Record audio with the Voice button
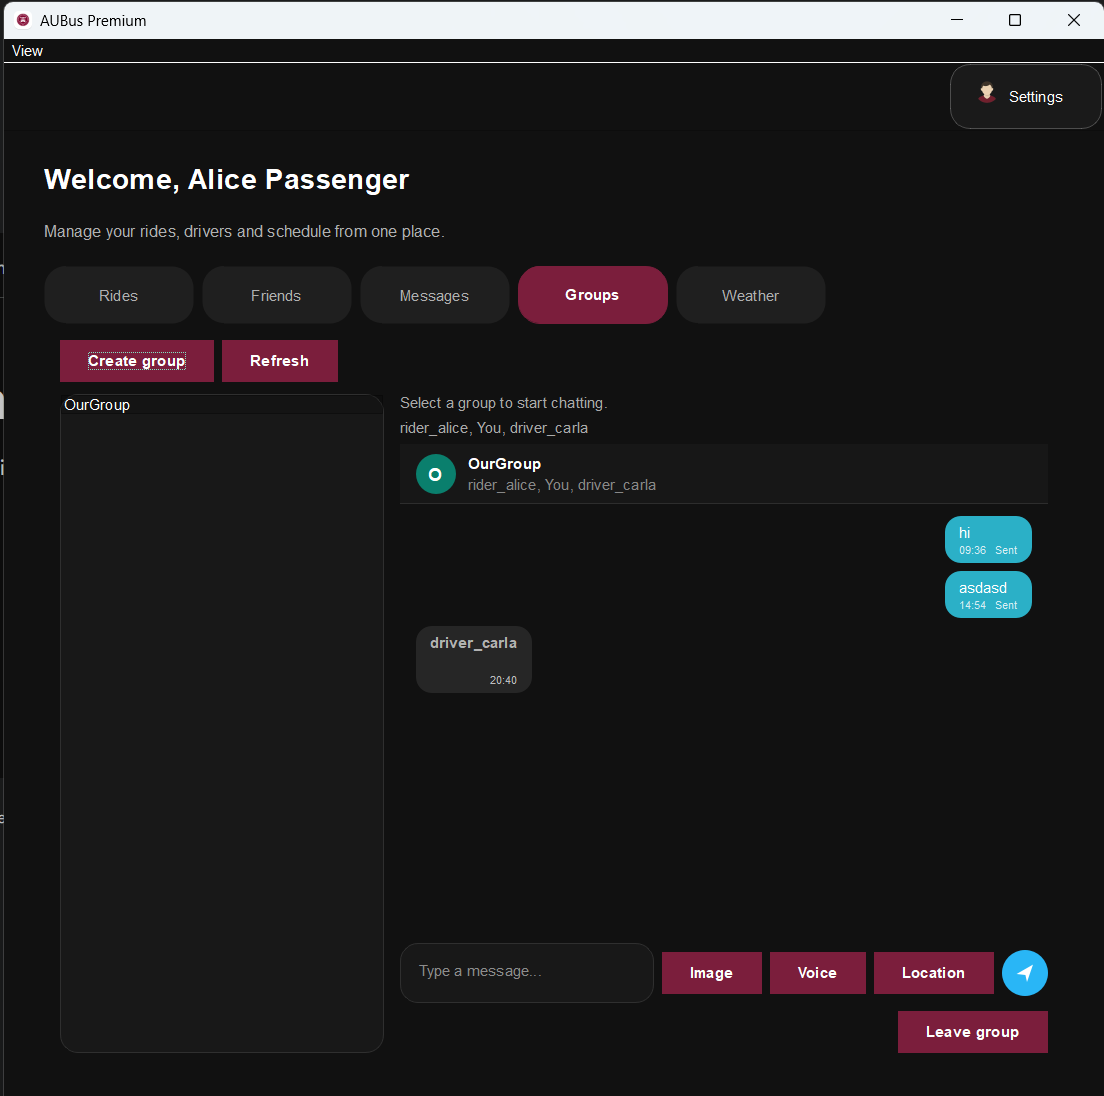 [x=817, y=973]
